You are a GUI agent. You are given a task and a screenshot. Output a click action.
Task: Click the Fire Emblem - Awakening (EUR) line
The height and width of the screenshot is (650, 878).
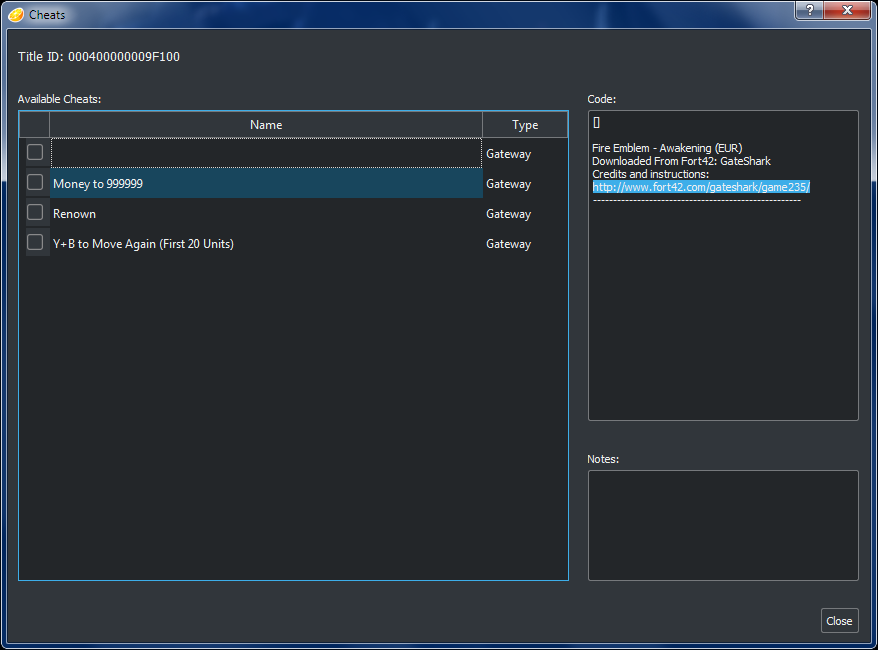coord(667,148)
